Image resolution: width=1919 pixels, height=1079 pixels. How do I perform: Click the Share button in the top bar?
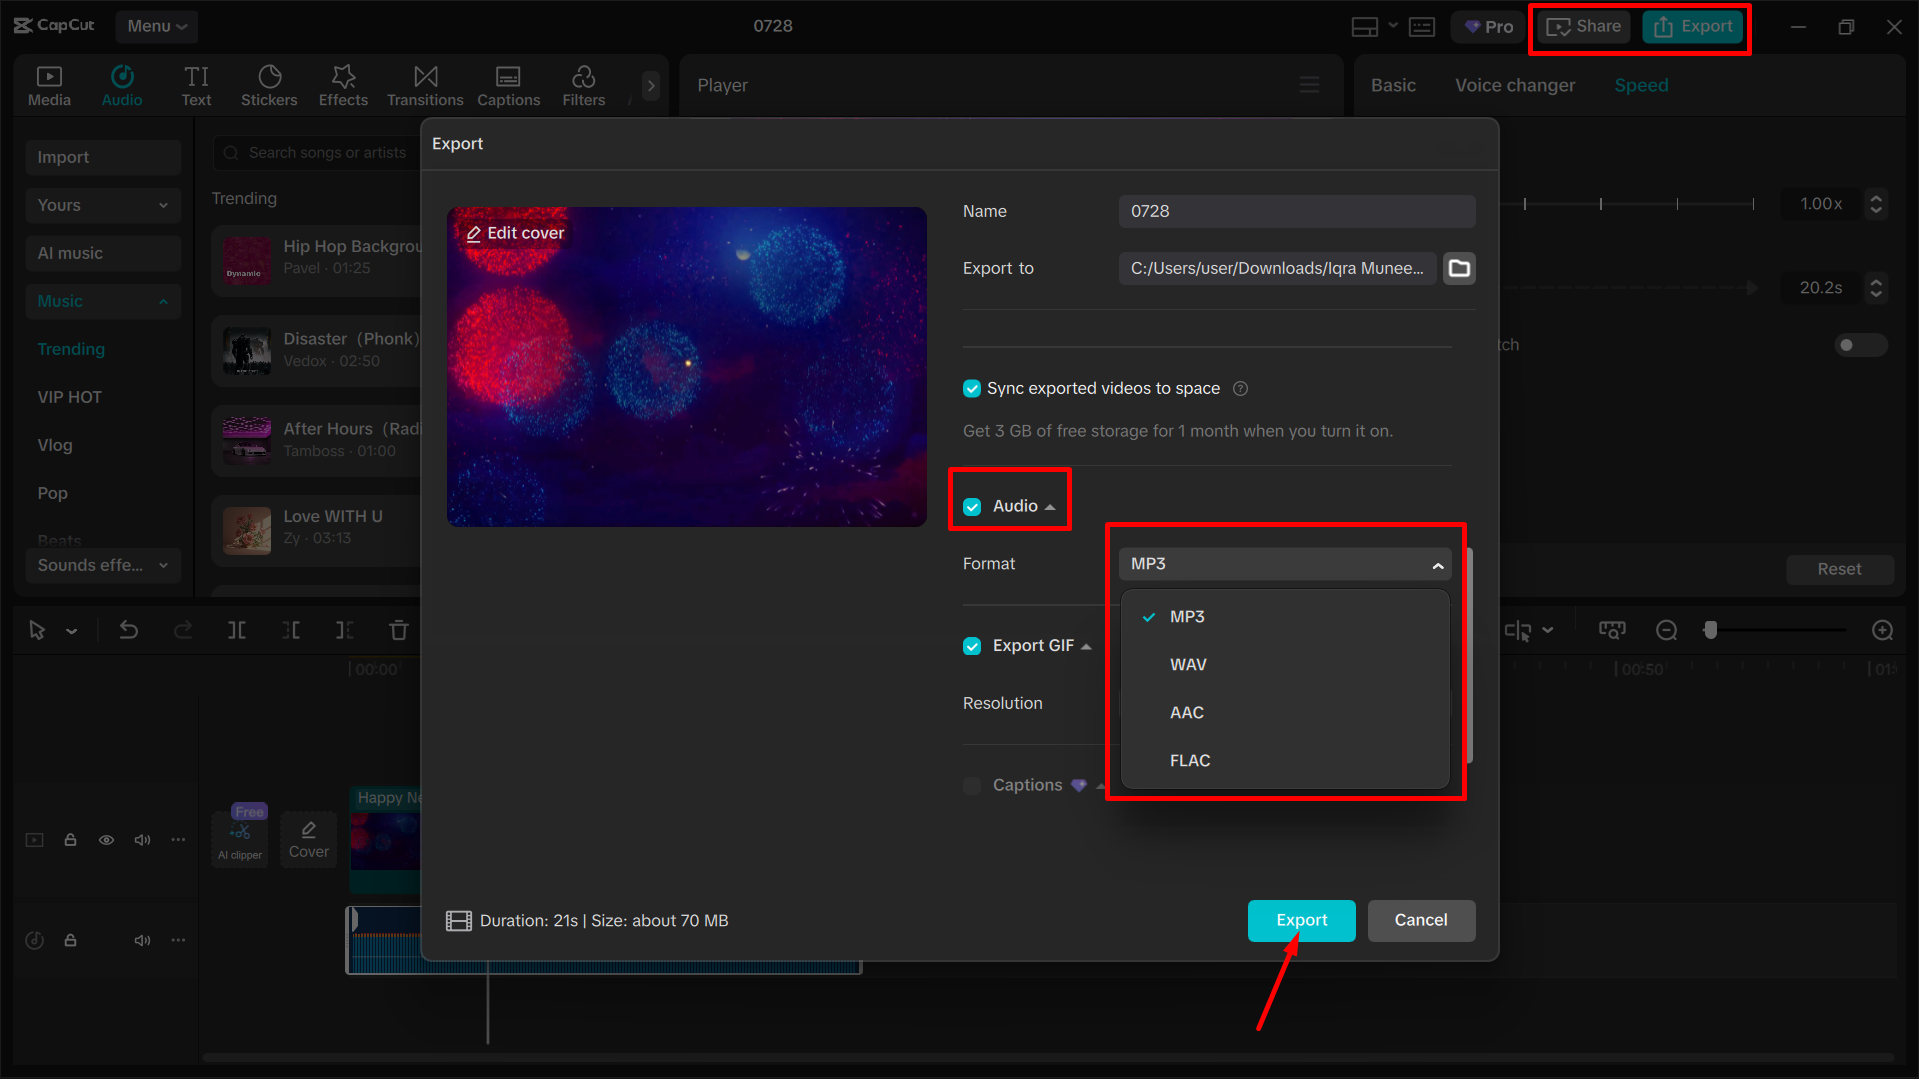coord(1581,26)
